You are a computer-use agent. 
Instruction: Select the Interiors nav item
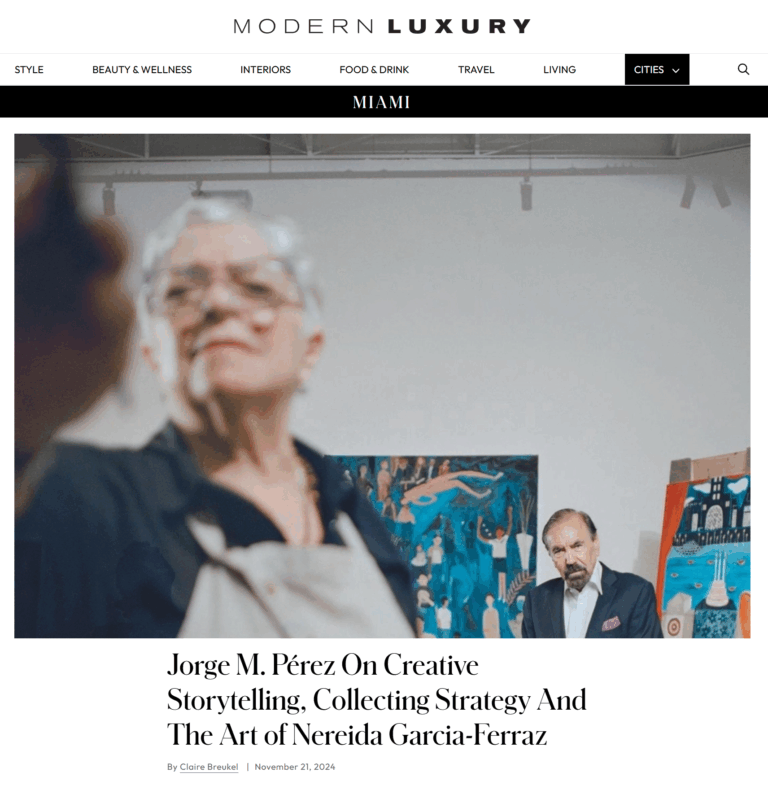pyautogui.click(x=265, y=69)
